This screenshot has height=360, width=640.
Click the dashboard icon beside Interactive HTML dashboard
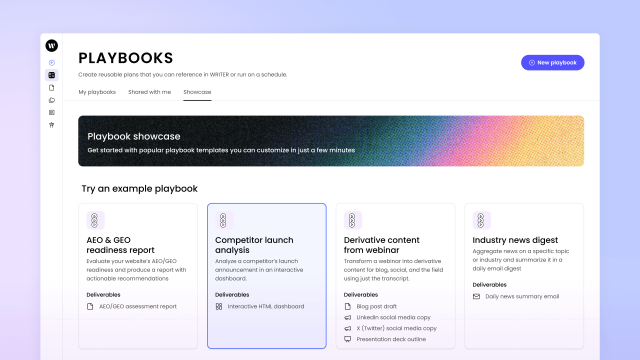coord(219,306)
